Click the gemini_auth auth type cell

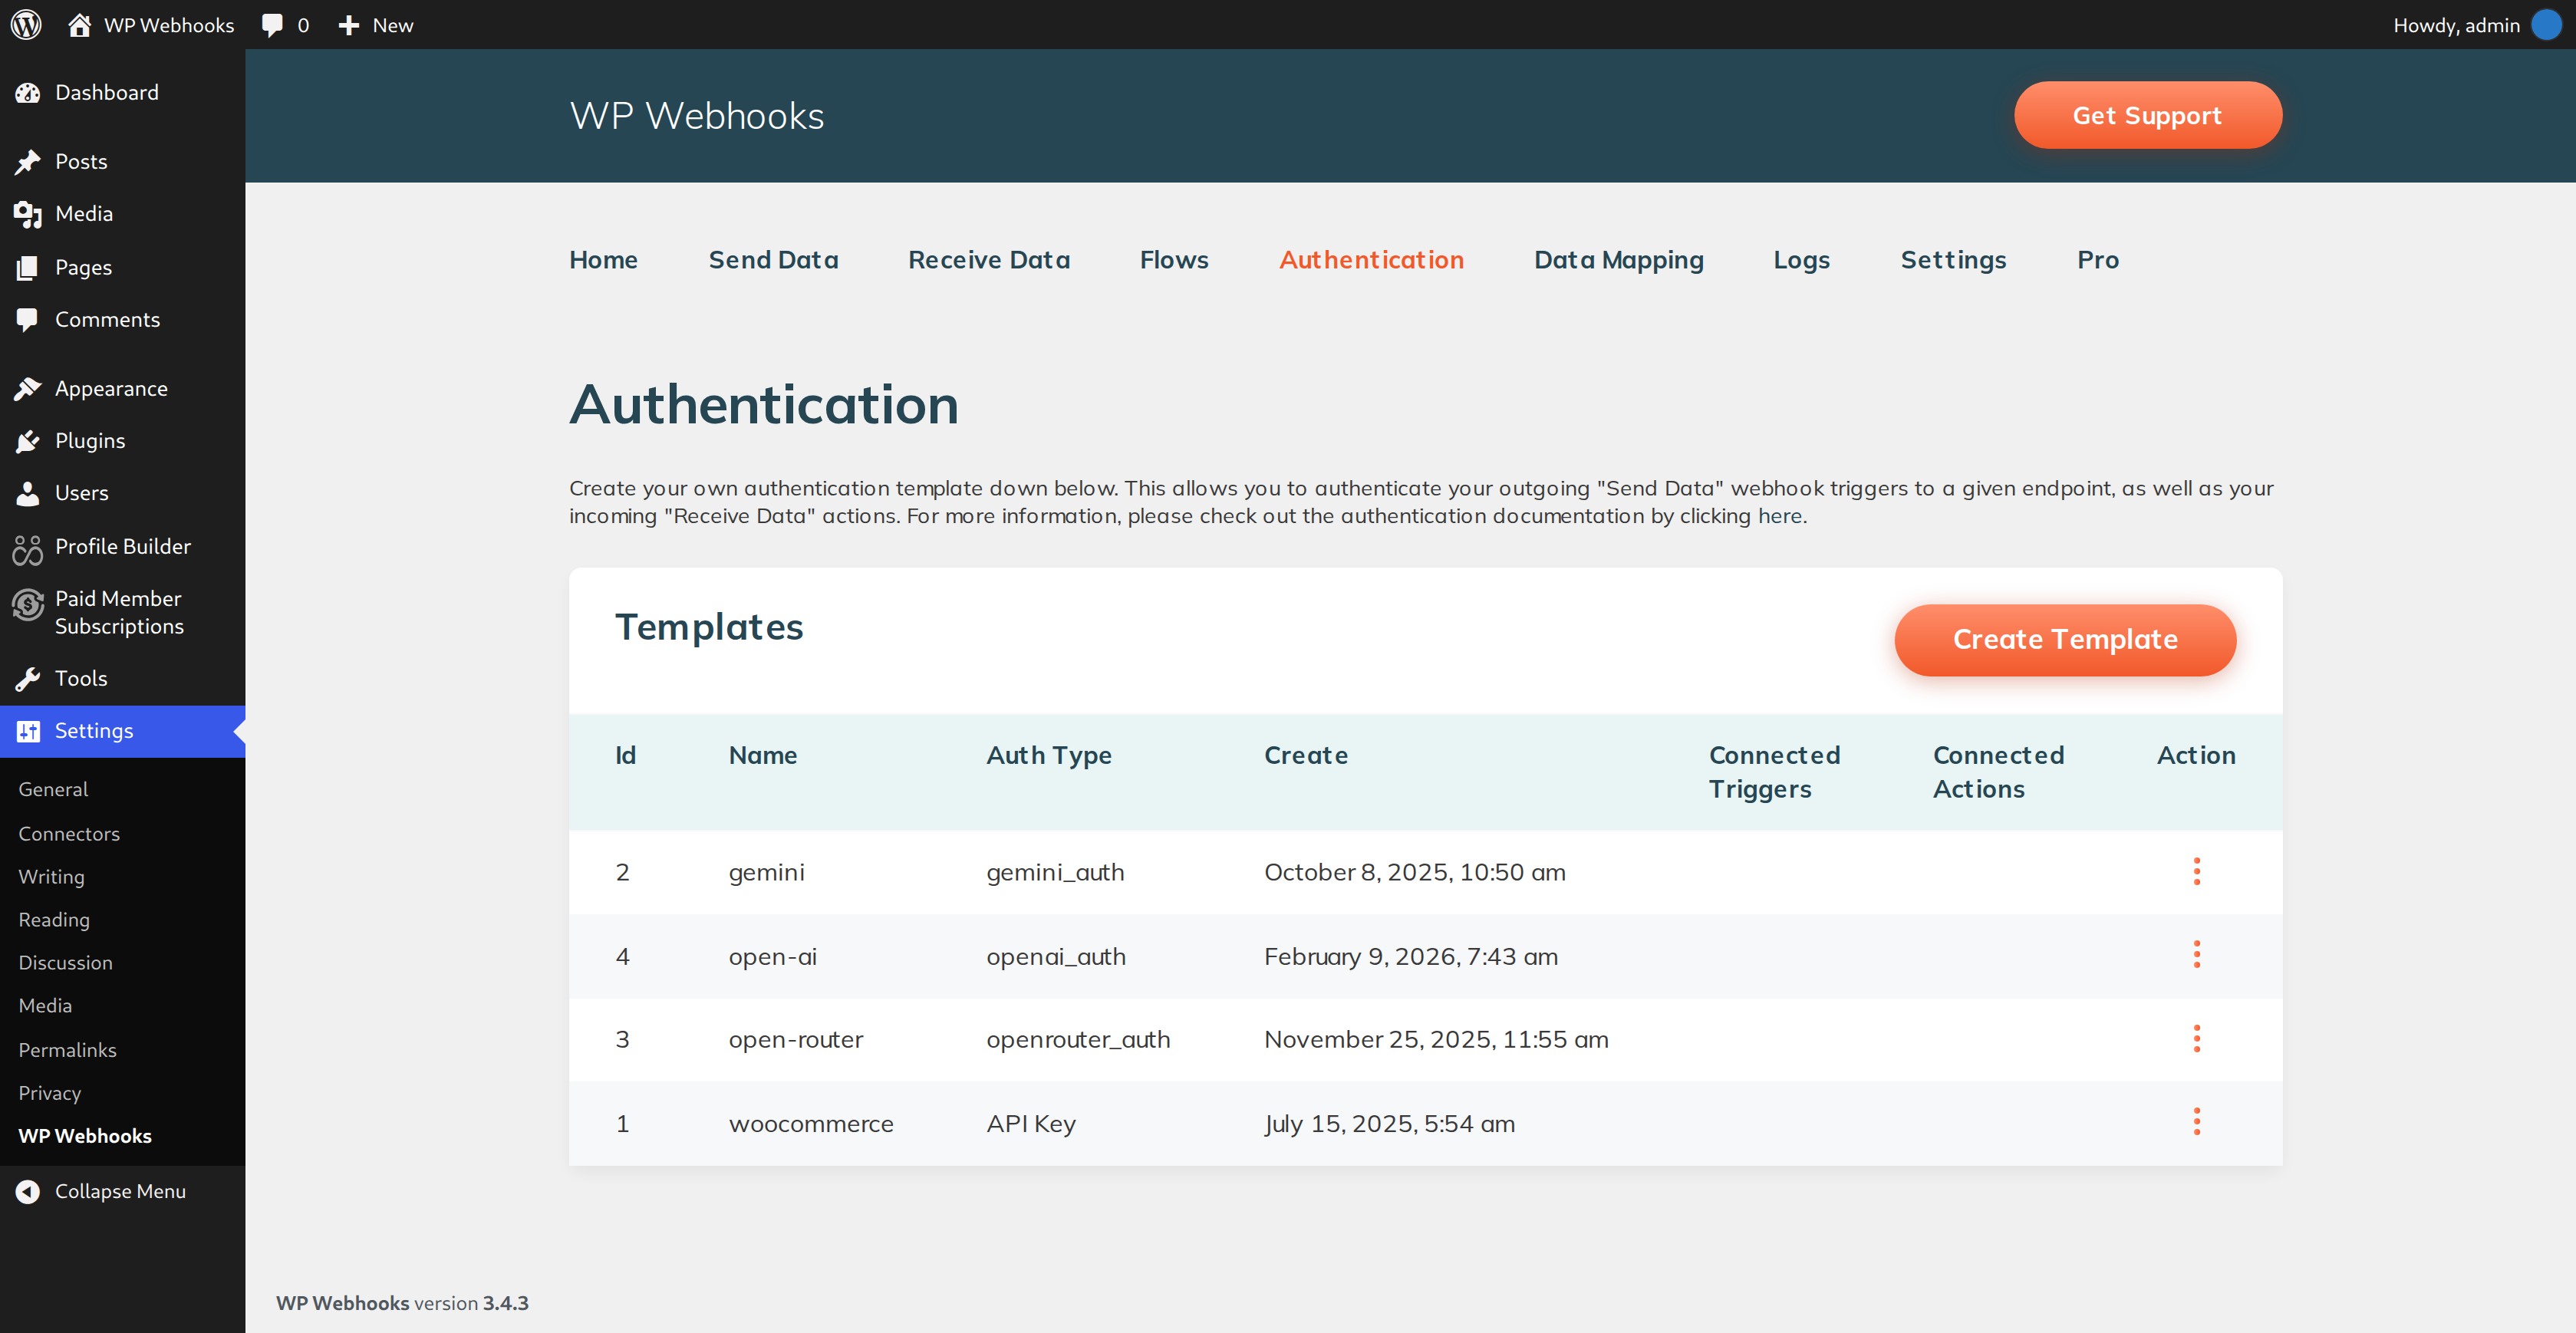[1055, 872]
